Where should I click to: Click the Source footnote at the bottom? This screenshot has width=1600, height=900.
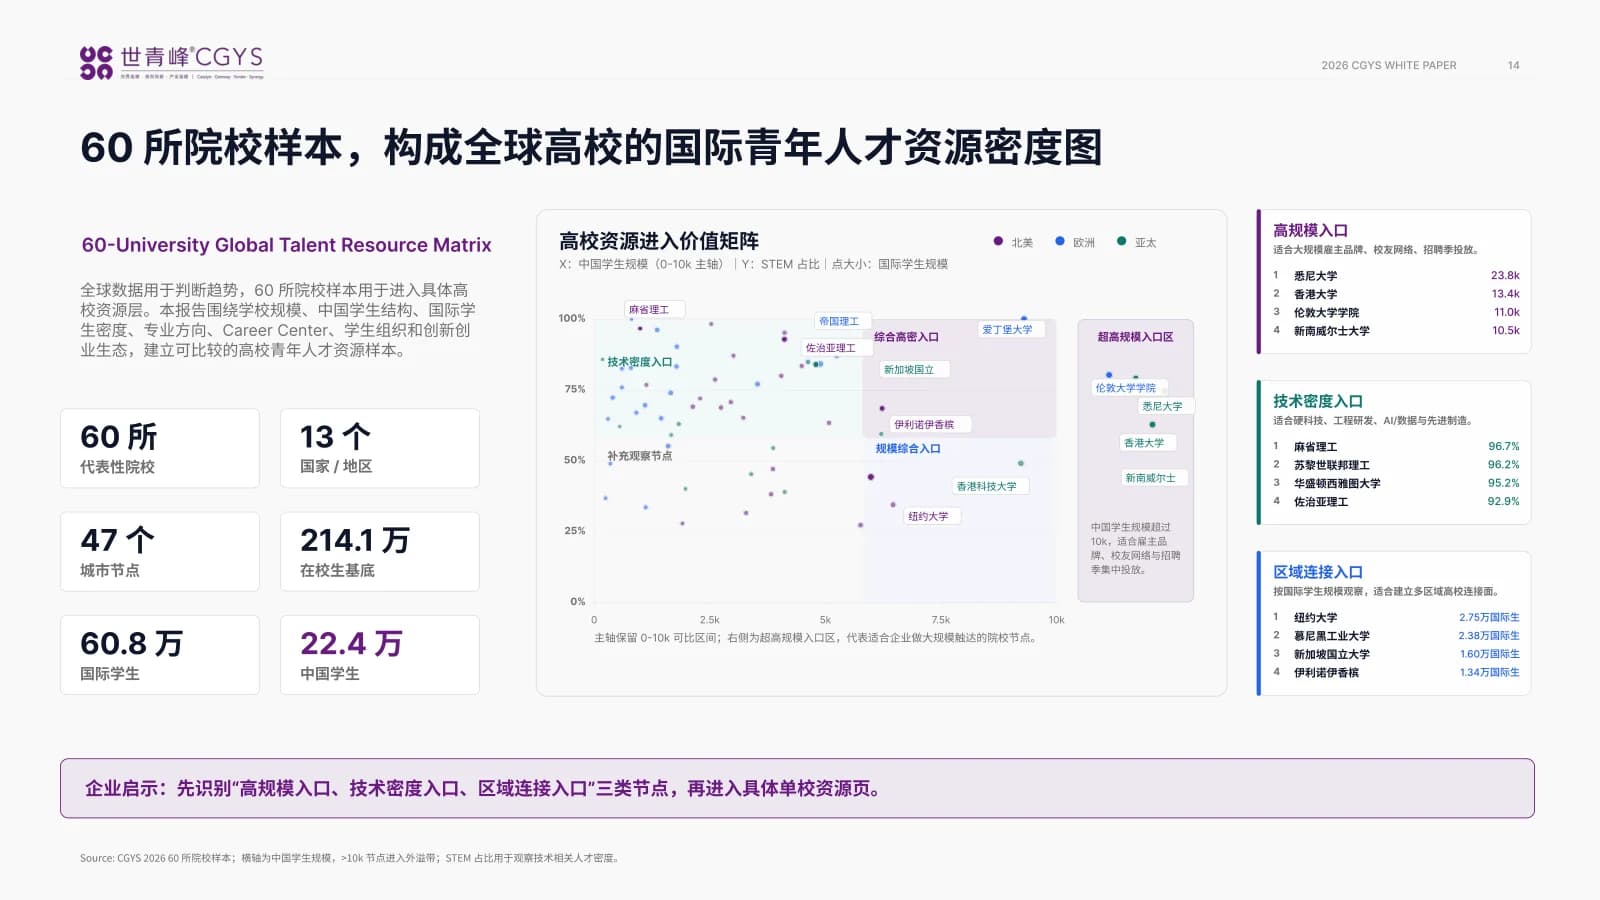pos(351,858)
